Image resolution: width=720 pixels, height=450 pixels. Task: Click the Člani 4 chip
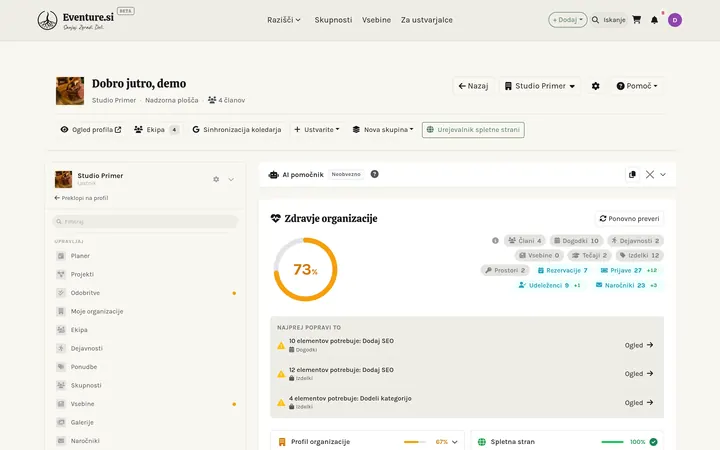click(524, 241)
